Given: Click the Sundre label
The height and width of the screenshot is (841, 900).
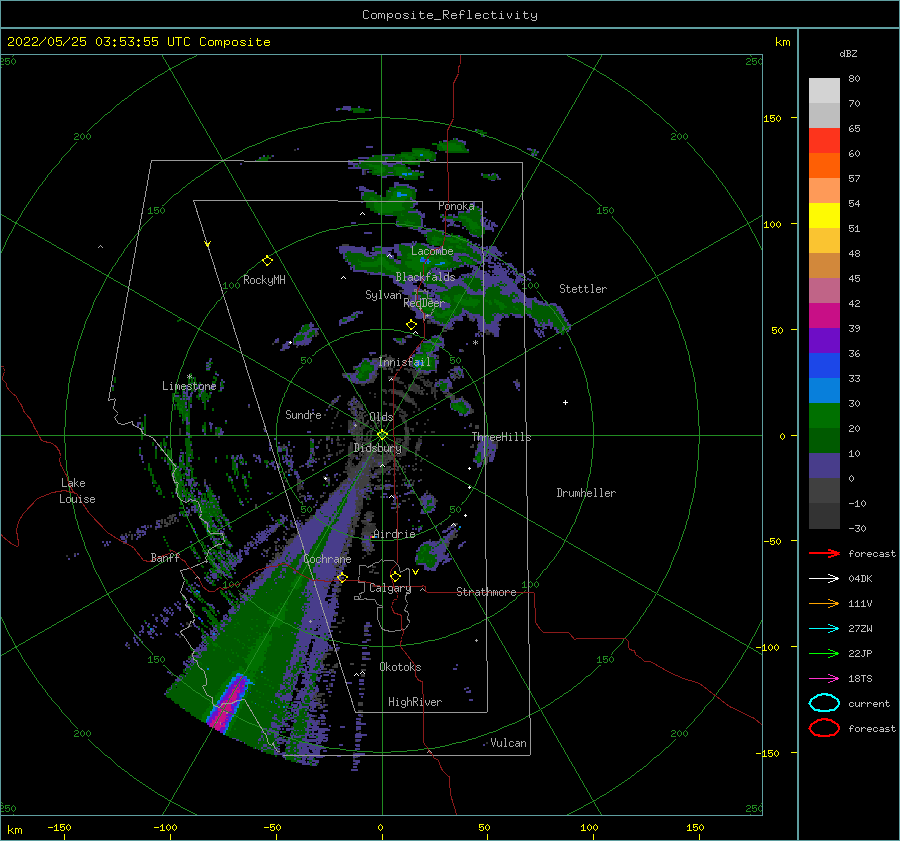Looking at the screenshot, I should point(303,414).
